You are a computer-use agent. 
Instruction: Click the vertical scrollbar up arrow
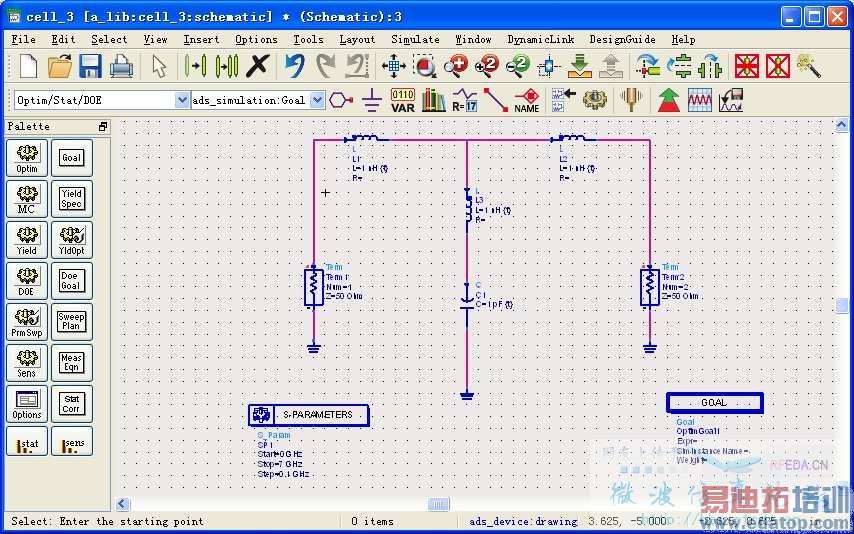[x=841, y=126]
